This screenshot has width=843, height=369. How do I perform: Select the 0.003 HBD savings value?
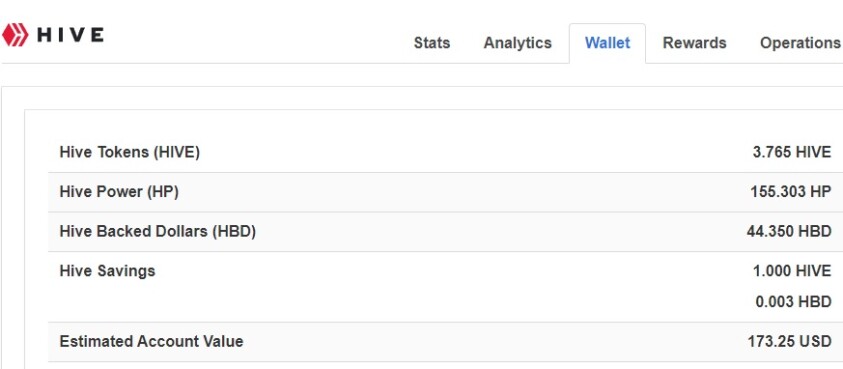click(793, 302)
